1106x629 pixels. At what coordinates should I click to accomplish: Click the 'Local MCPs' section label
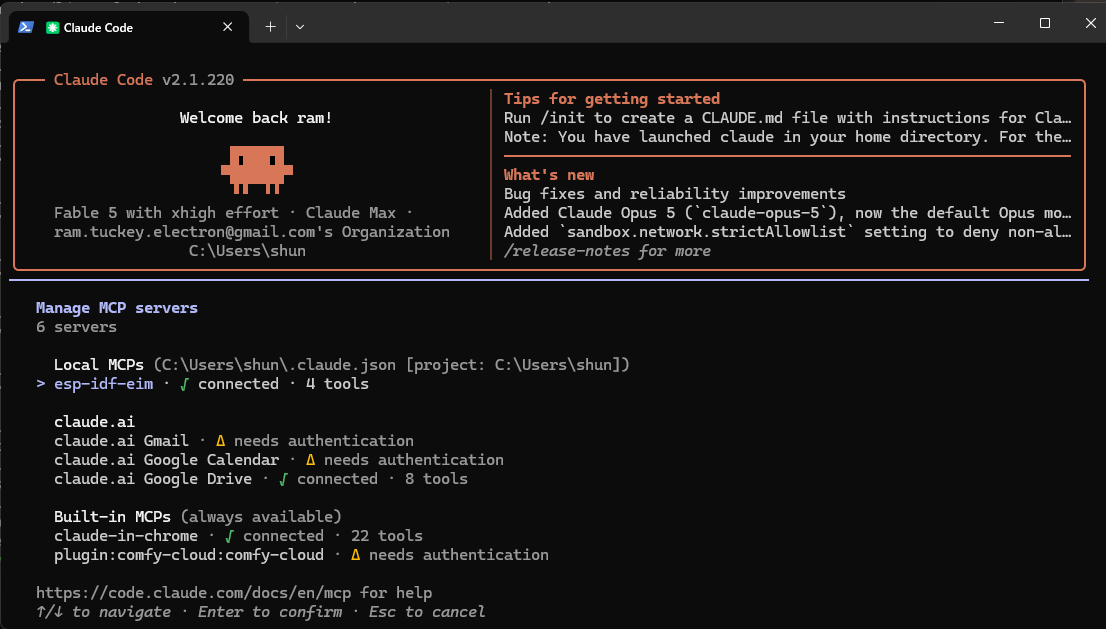pos(99,365)
